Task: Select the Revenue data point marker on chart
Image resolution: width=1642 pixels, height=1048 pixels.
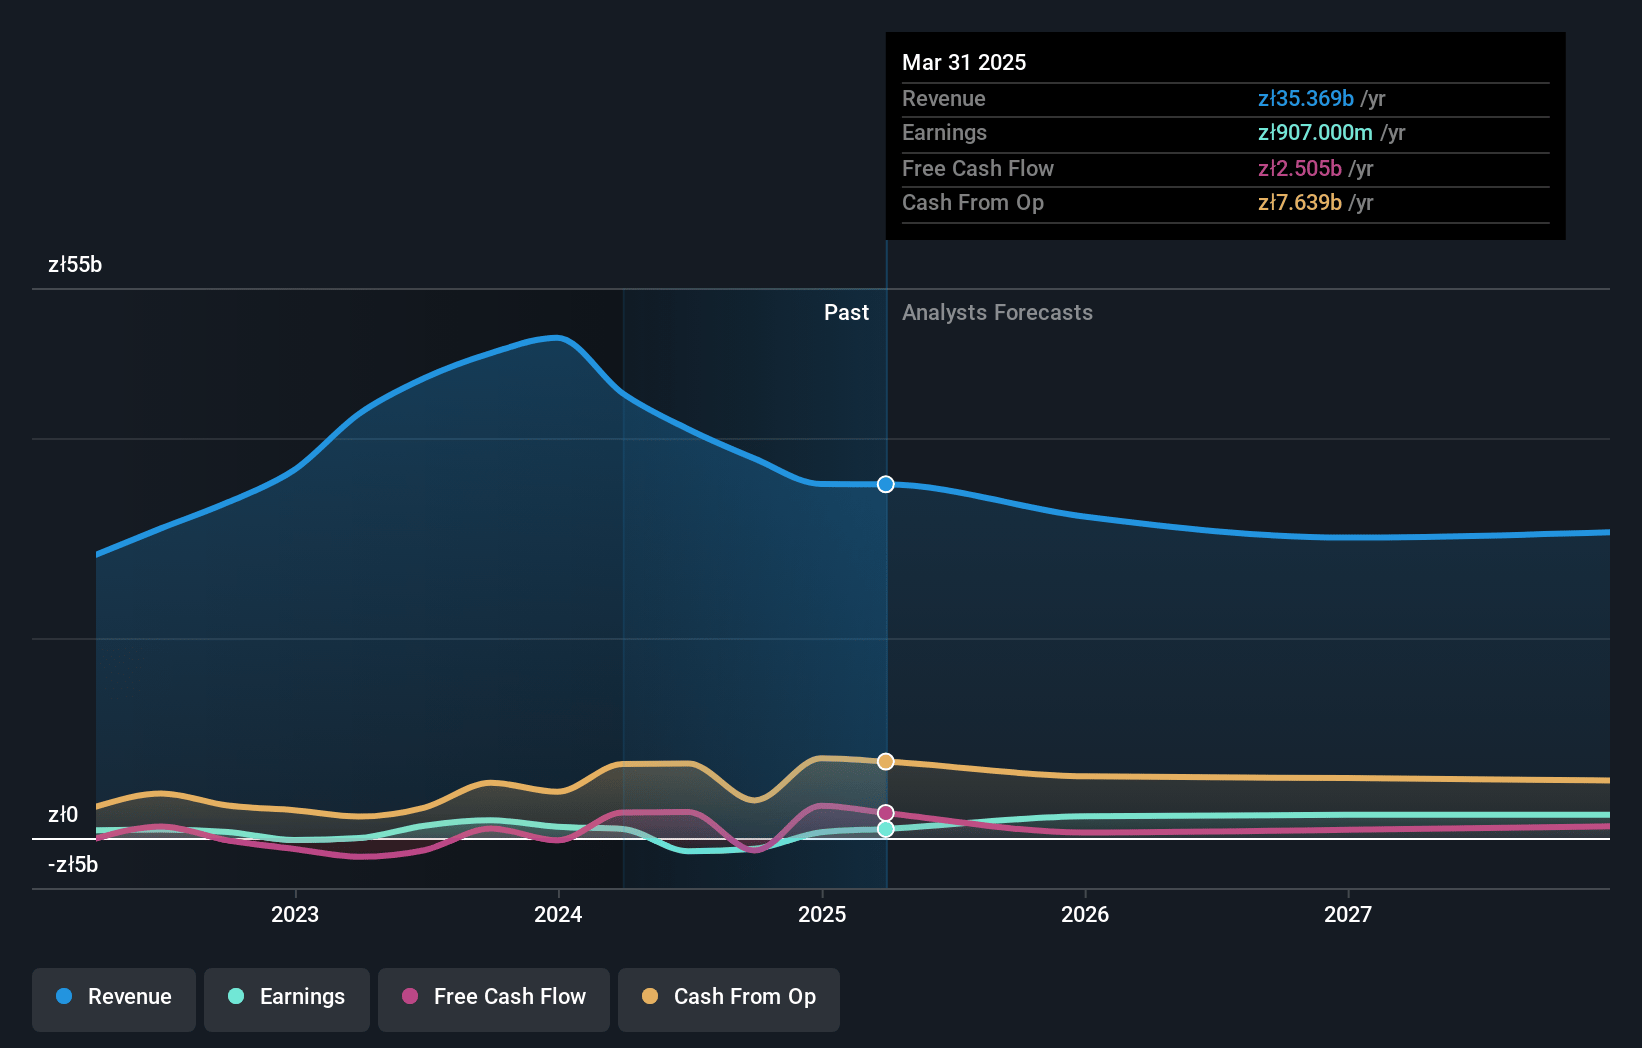Action: pos(886,484)
